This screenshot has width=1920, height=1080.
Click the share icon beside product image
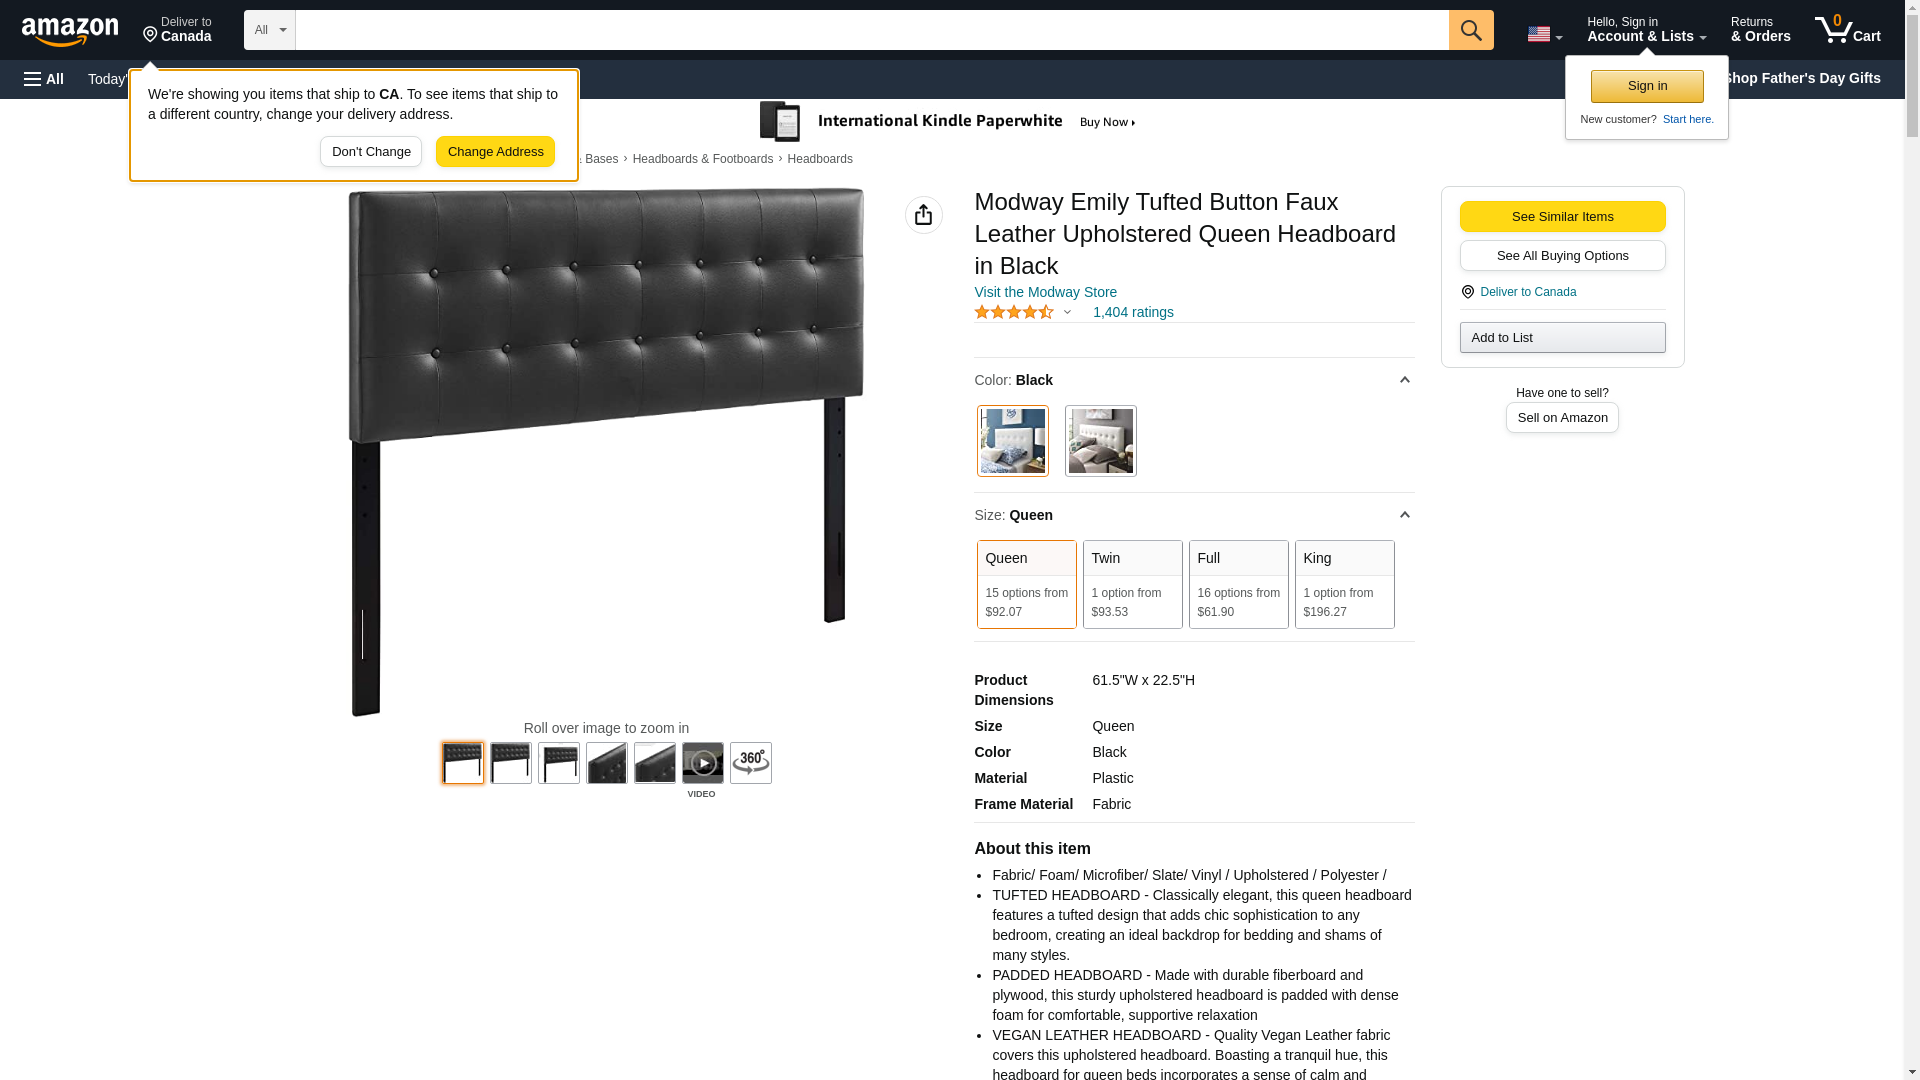pos(923,215)
